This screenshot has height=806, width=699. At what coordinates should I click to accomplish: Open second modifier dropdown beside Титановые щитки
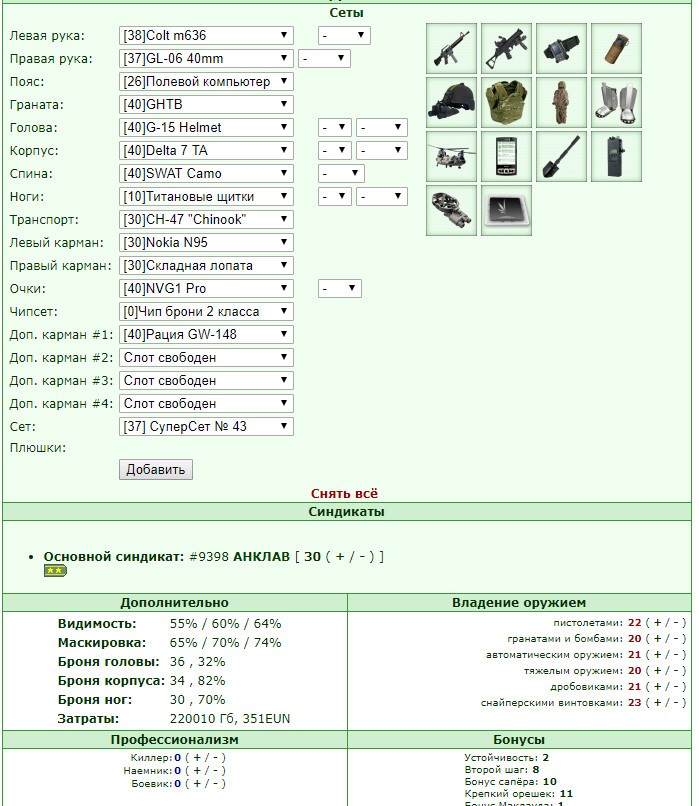382,196
